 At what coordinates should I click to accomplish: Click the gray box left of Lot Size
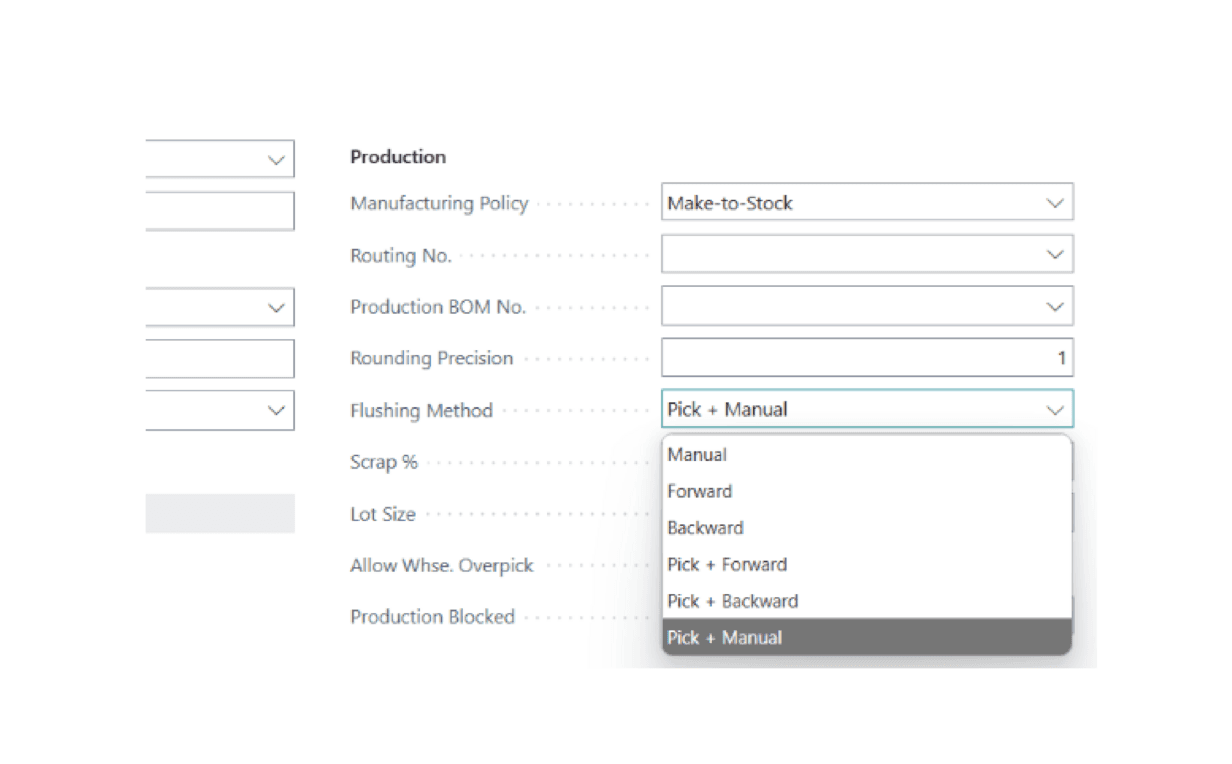point(220,513)
